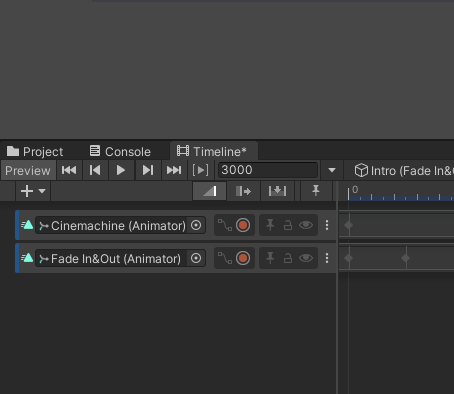Switch to the Project tab
454x394 pixels.
coord(35,152)
